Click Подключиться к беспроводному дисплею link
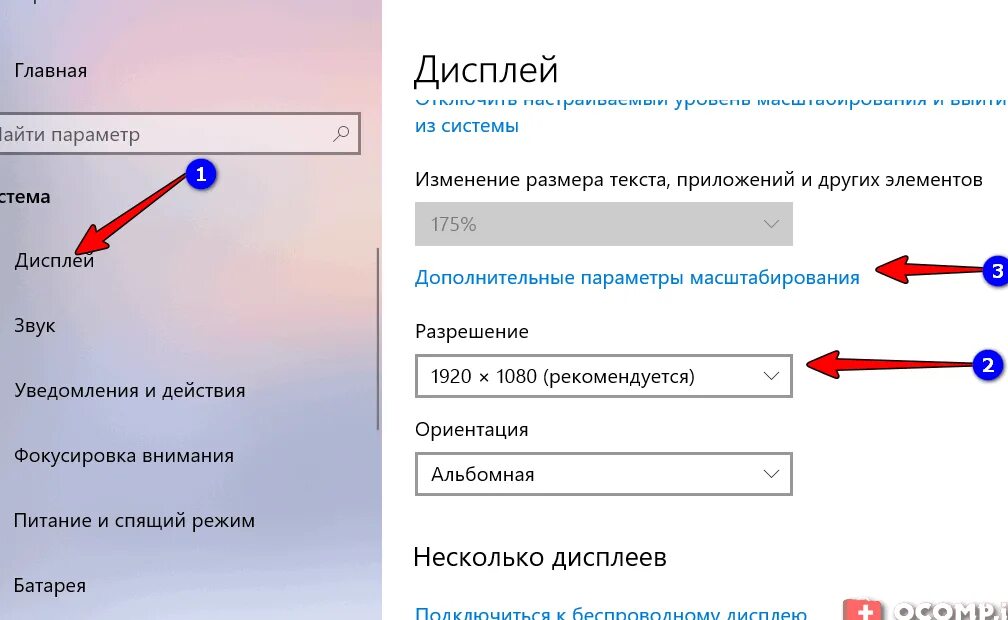This screenshot has width=1008, height=620. tap(611, 613)
